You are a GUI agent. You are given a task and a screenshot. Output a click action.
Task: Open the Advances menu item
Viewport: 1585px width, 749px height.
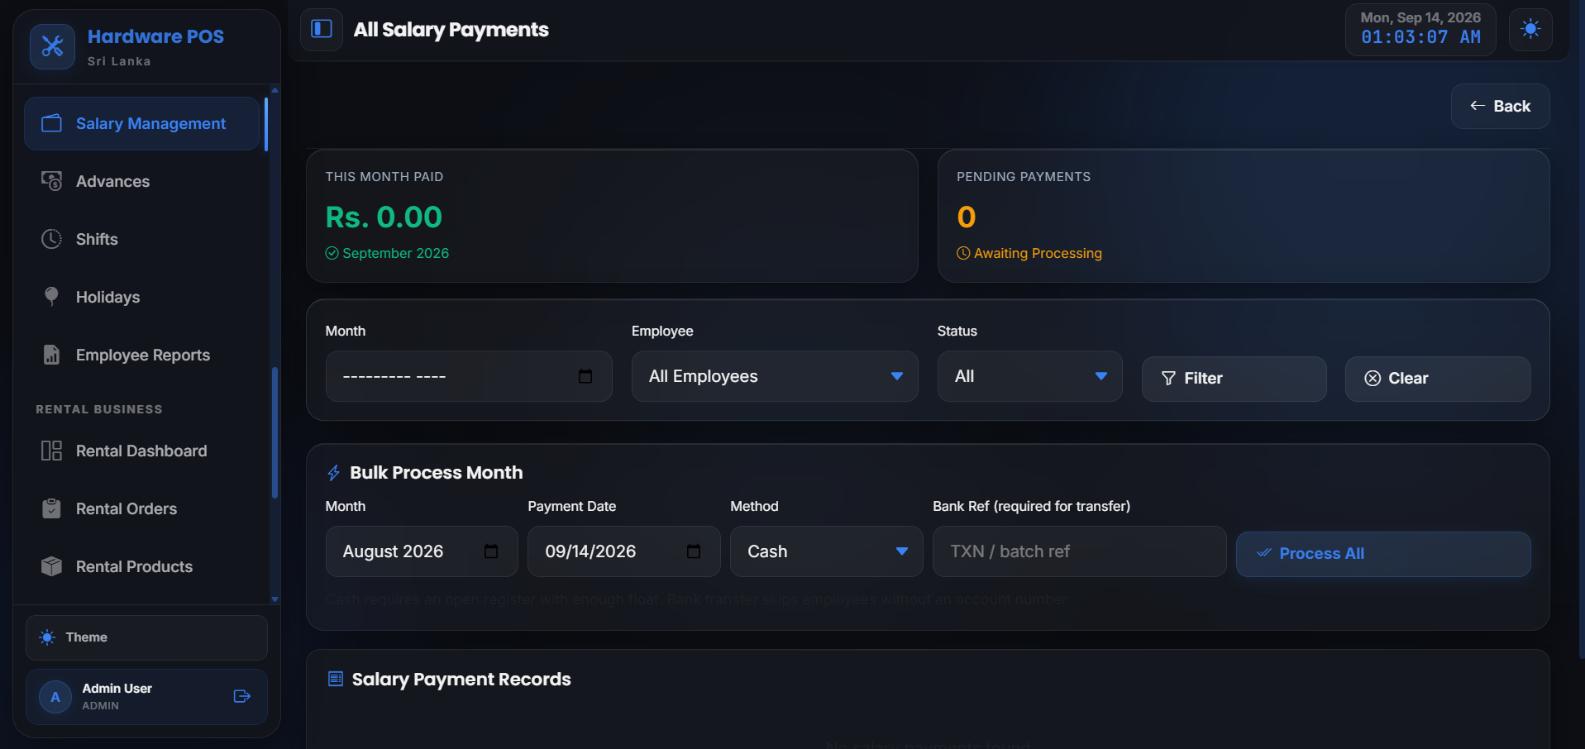click(142, 181)
